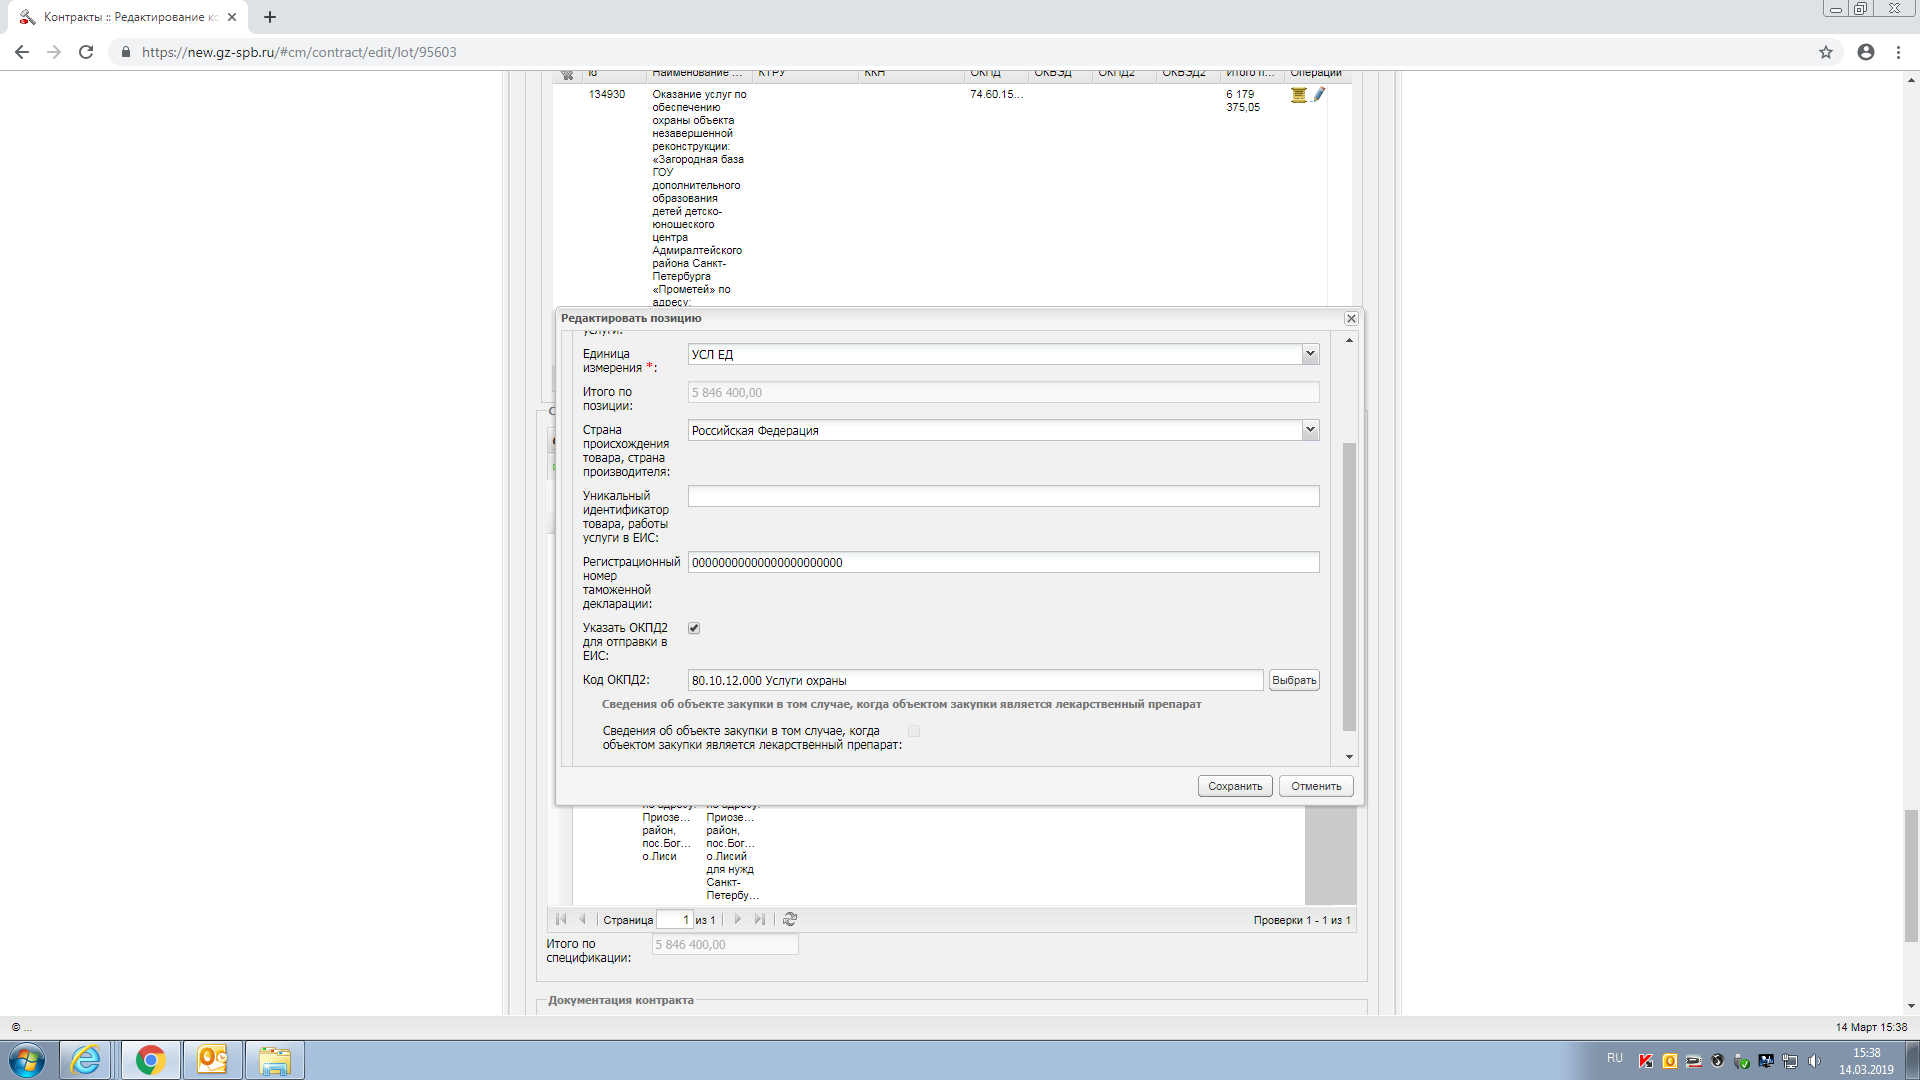This screenshot has height=1080, width=1920.
Task: Save the position with Сохранить
Action: point(1235,786)
